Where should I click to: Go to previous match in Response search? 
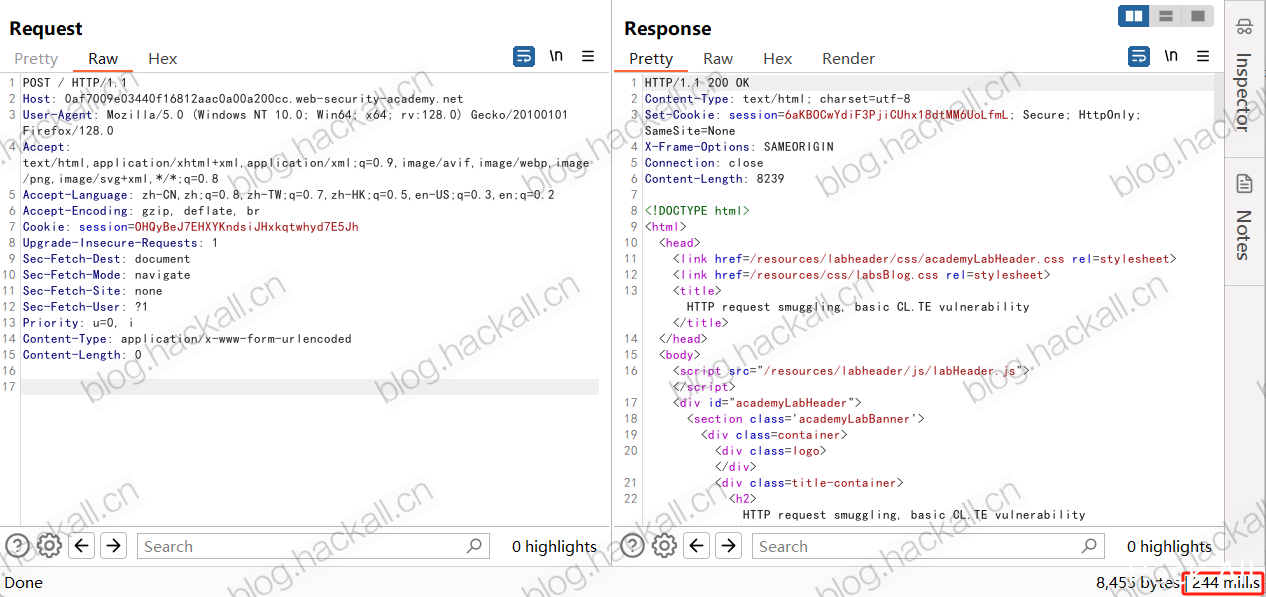click(x=697, y=546)
